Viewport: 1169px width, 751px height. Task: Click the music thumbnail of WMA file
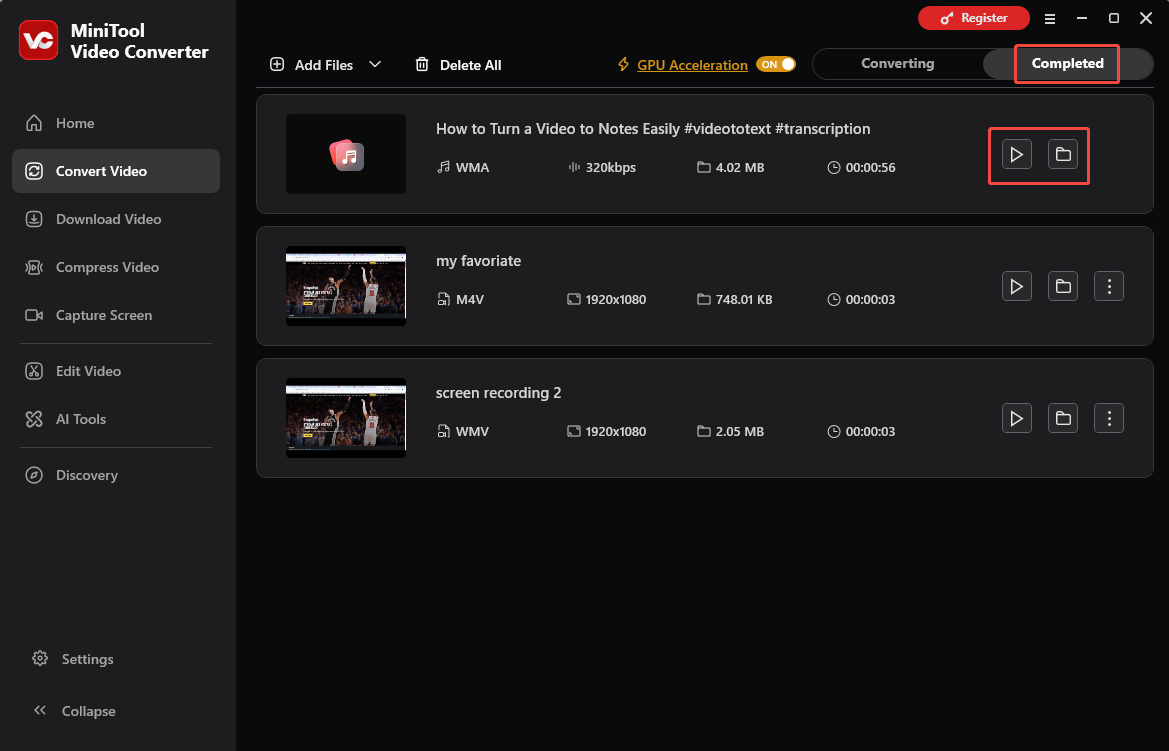346,154
